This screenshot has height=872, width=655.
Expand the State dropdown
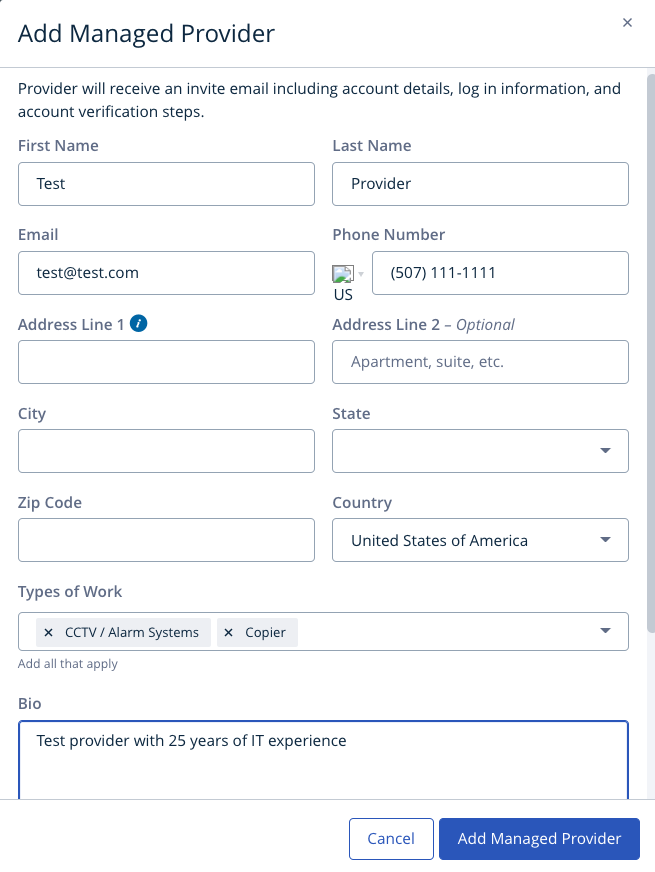[605, 451]
